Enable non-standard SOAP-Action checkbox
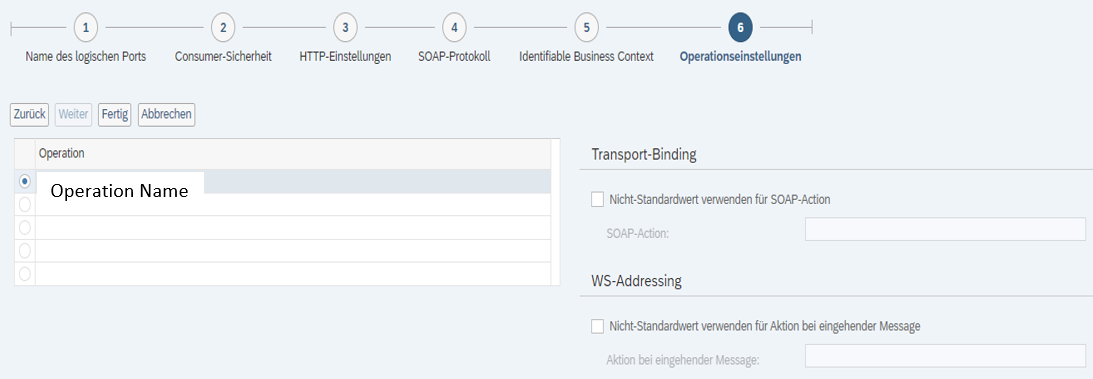Screen dimensions: 1093x379 click(597, 199)
